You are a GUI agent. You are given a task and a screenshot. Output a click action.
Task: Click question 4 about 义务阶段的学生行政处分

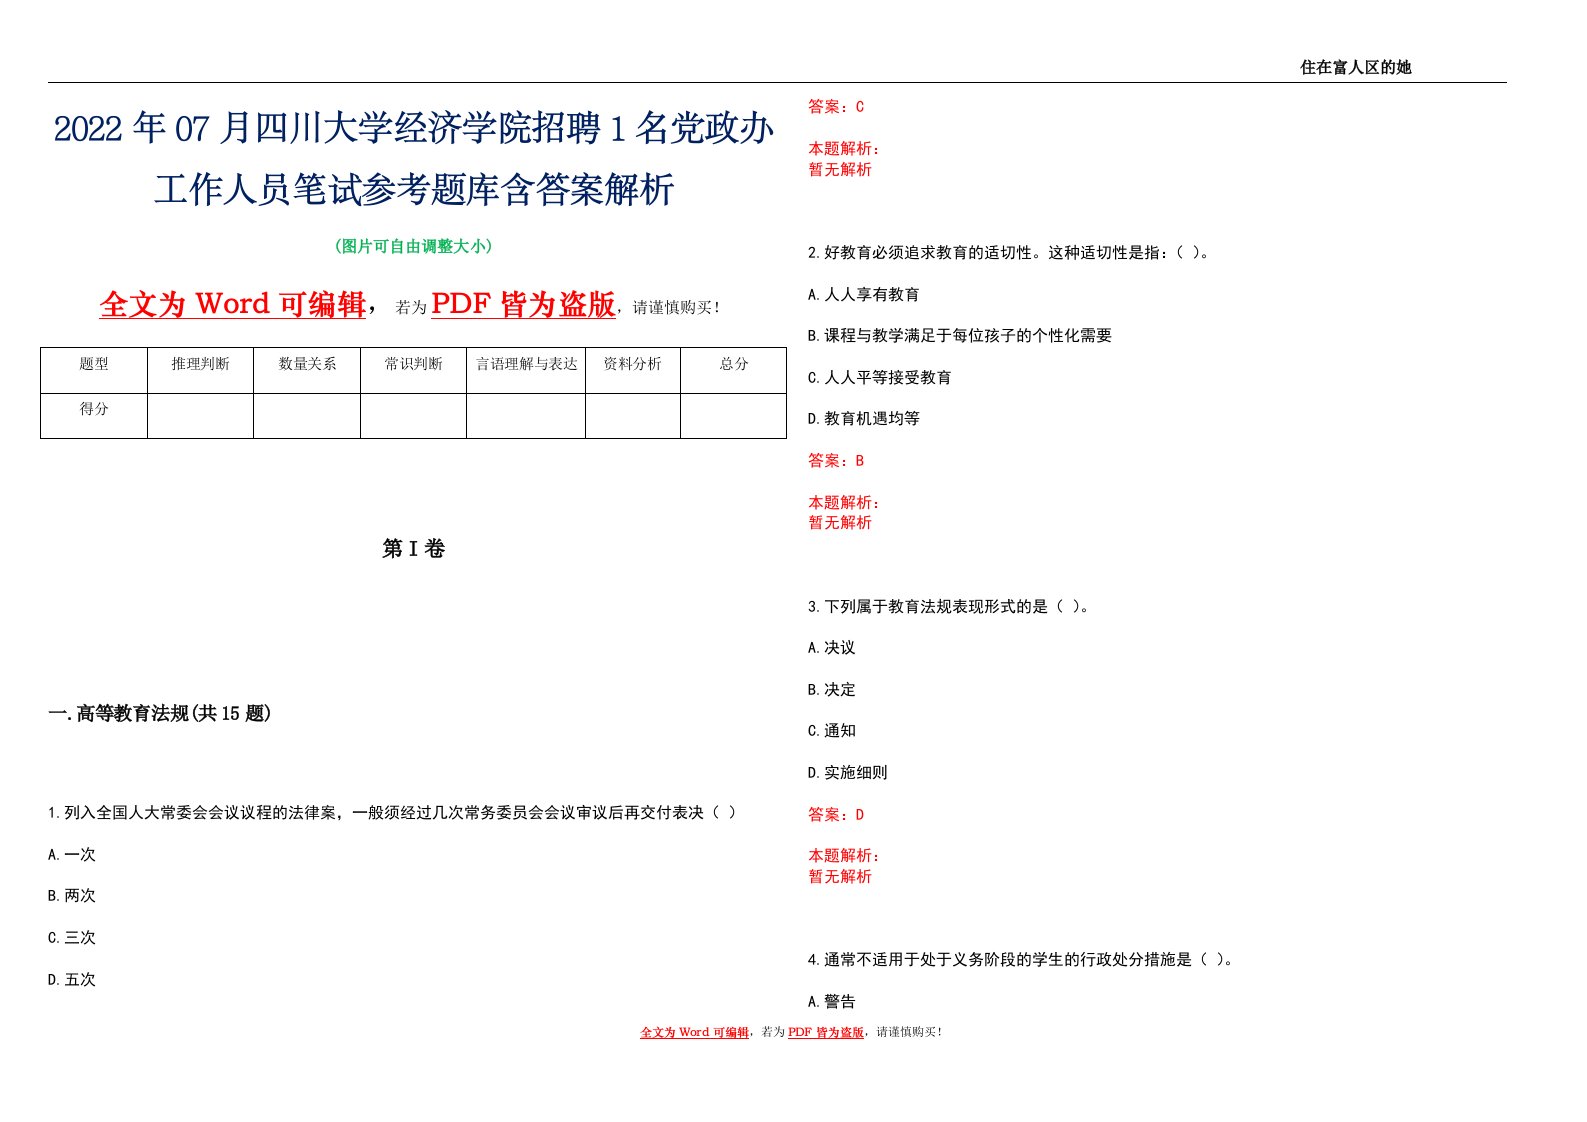click(x=1022, y=960)
